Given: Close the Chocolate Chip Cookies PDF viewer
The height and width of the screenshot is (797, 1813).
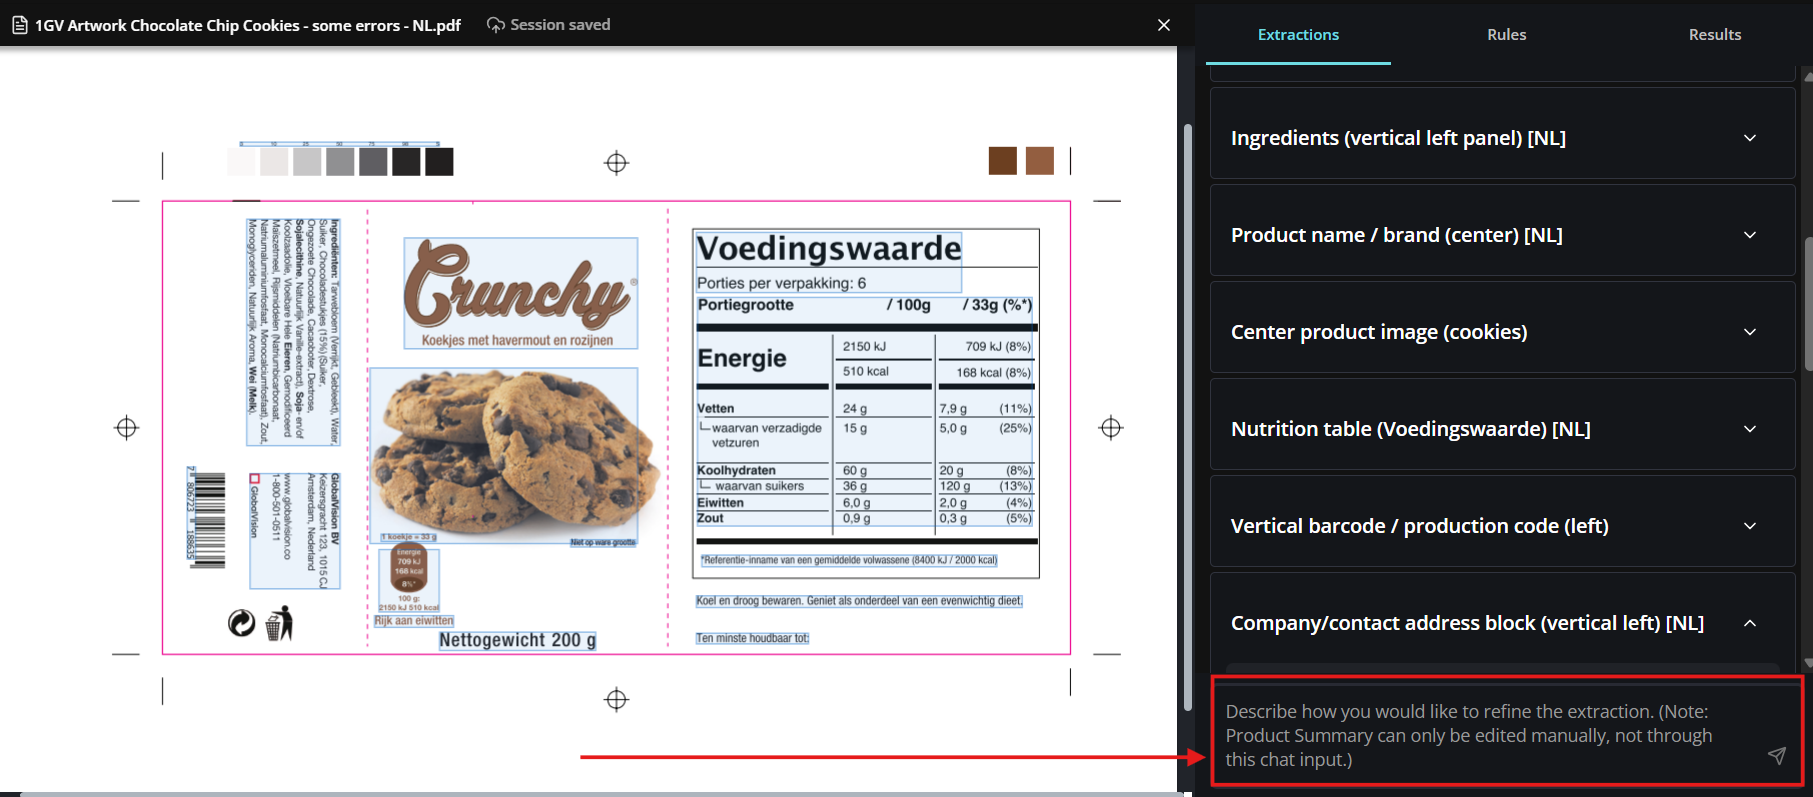Looking at the screenshot, I should pos(1164,25).
